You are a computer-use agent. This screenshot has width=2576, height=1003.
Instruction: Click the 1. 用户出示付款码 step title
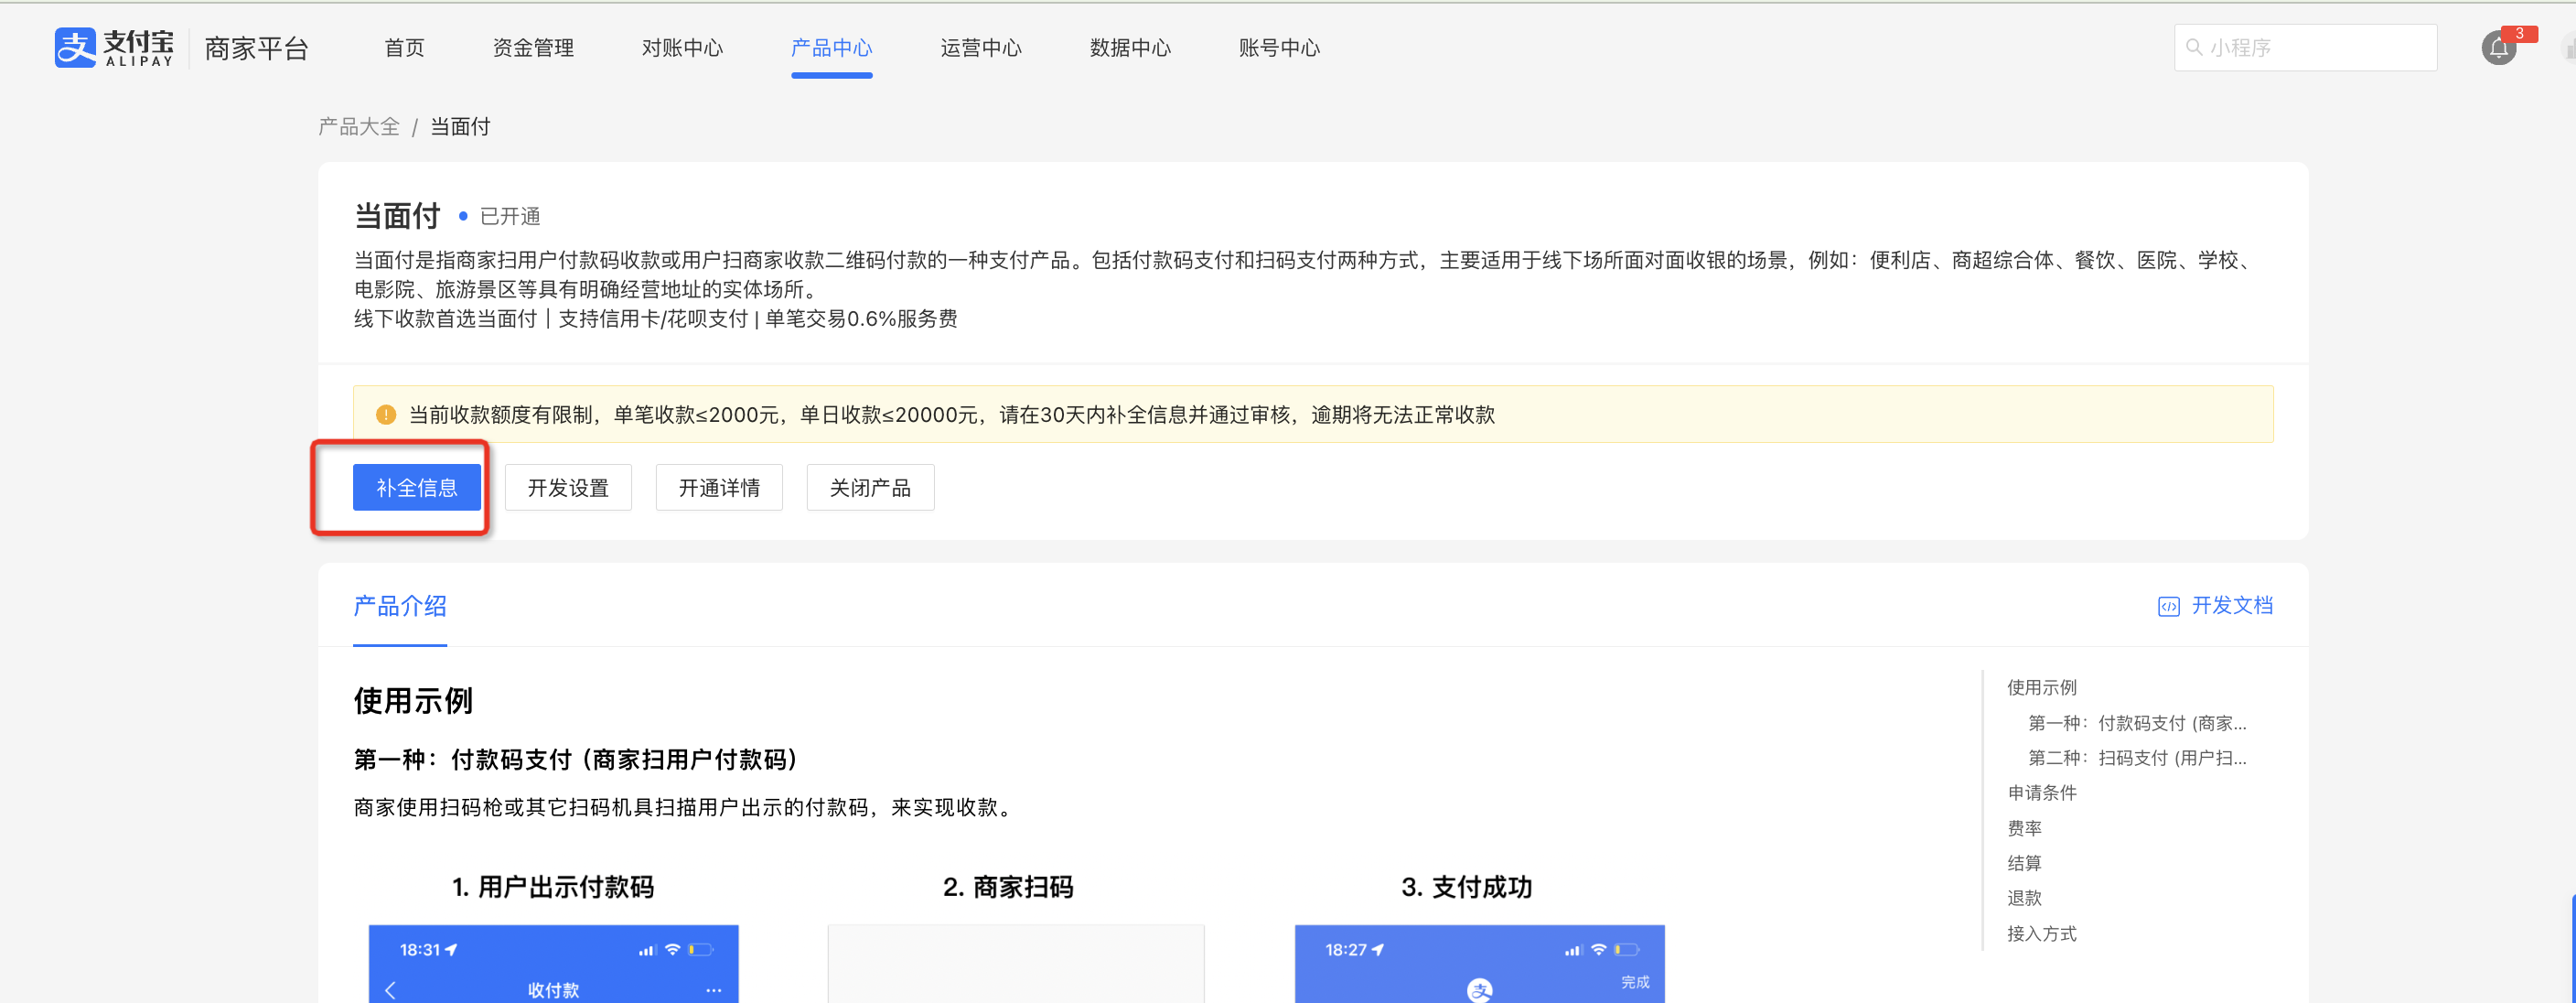point(553,887)
